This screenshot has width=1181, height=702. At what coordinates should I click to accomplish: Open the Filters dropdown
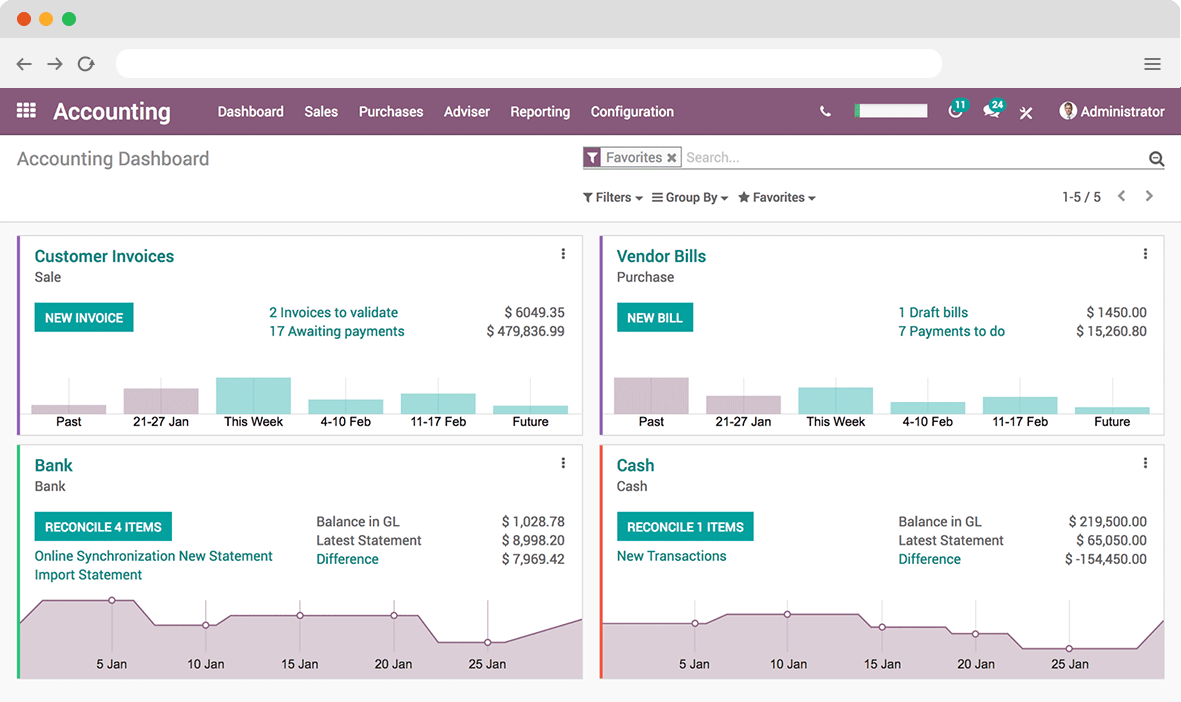click(612, 197)
